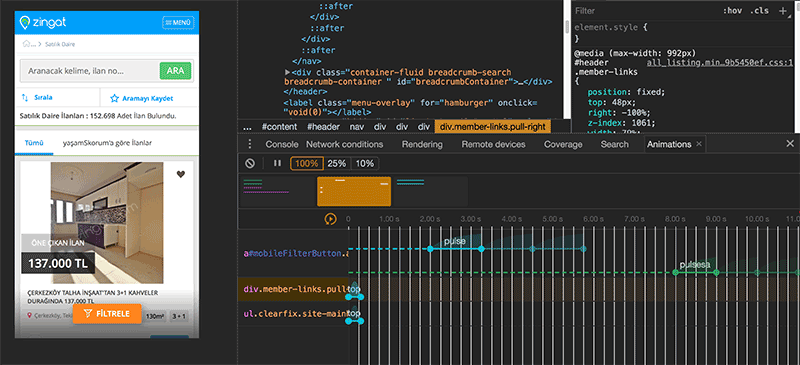Select div.member-links.pull-right breadcrumb
800x365 pixels.
point(492,127)
